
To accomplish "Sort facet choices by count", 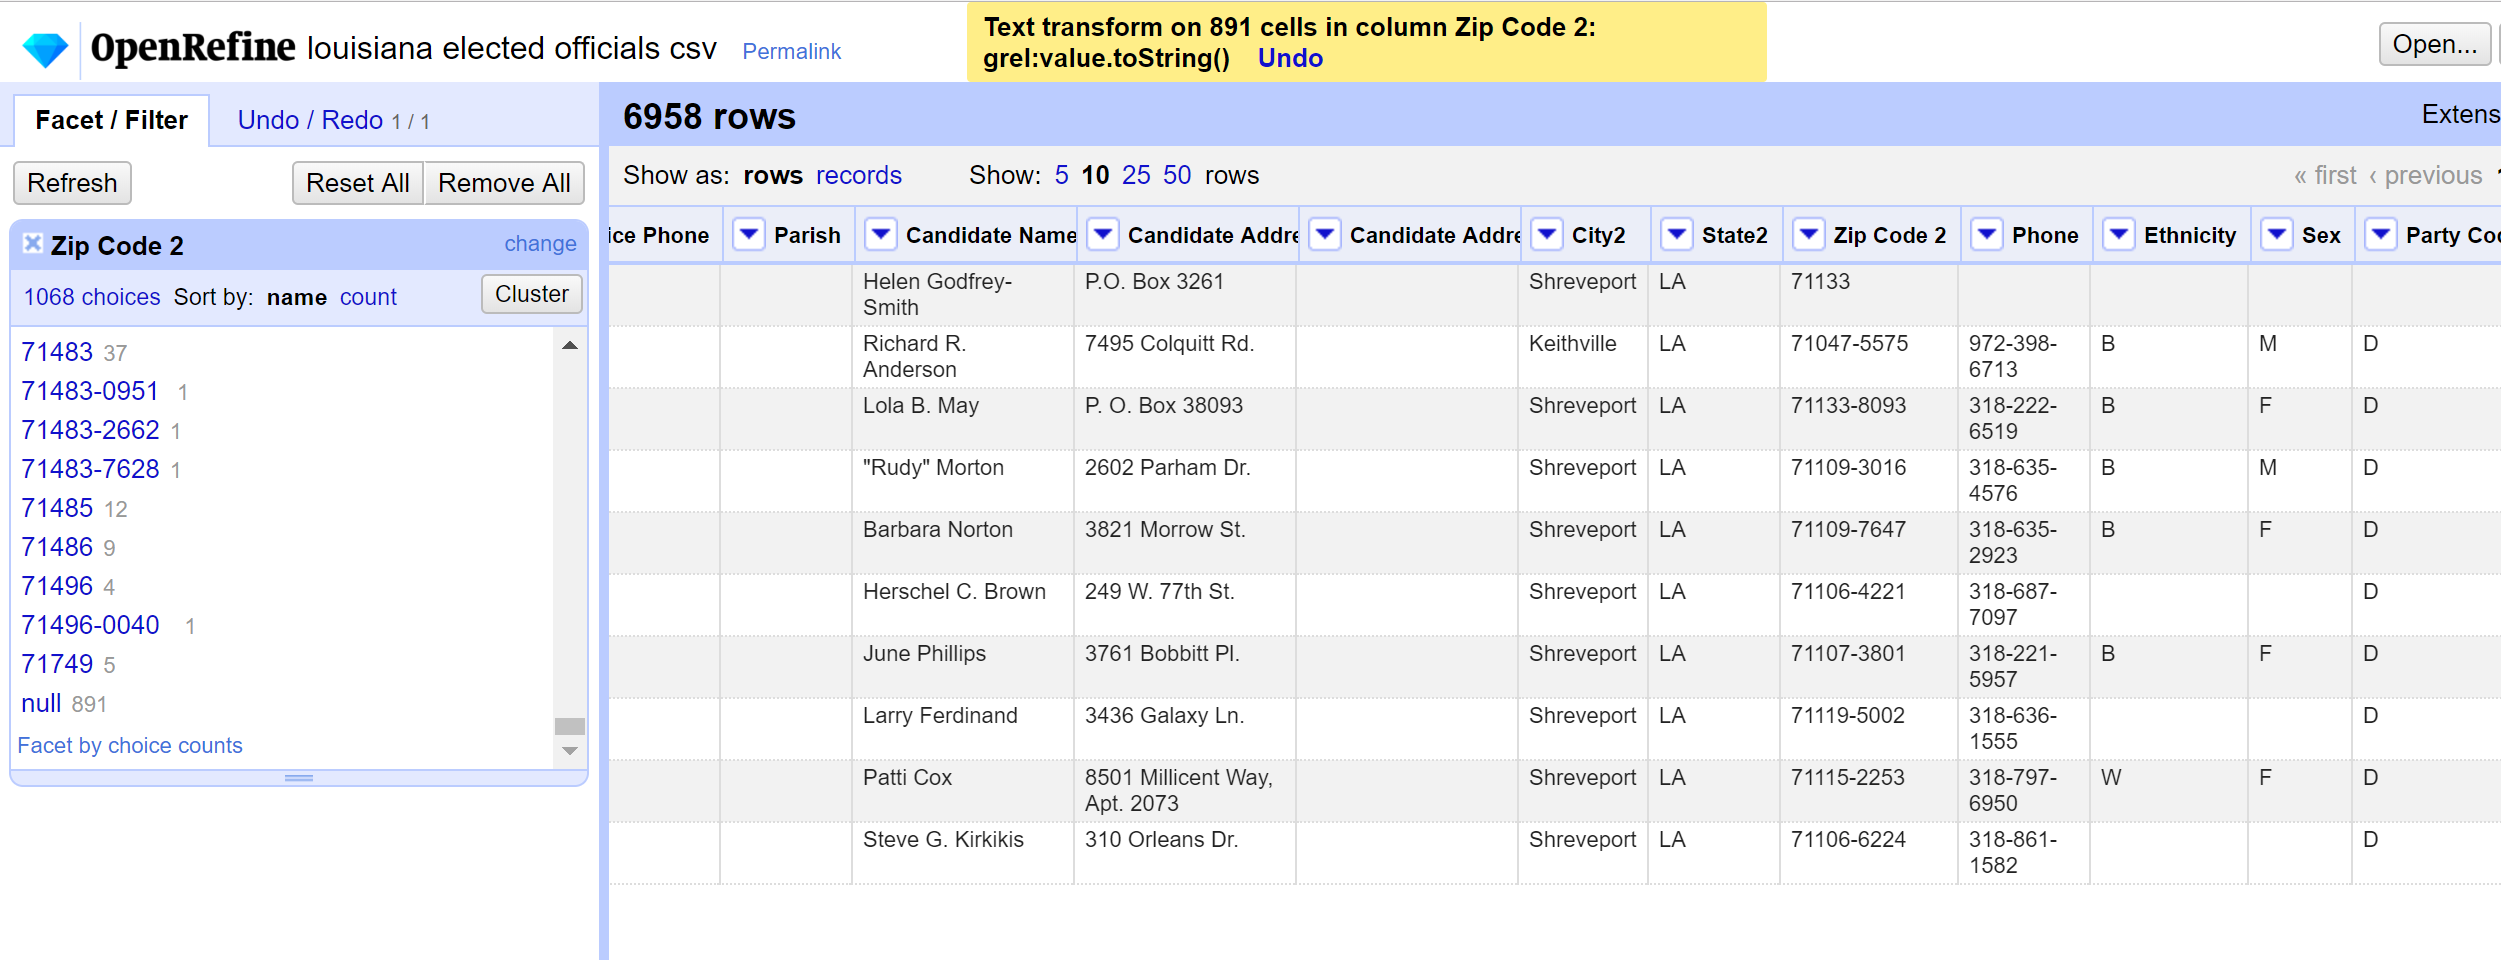I will point(368,297).
